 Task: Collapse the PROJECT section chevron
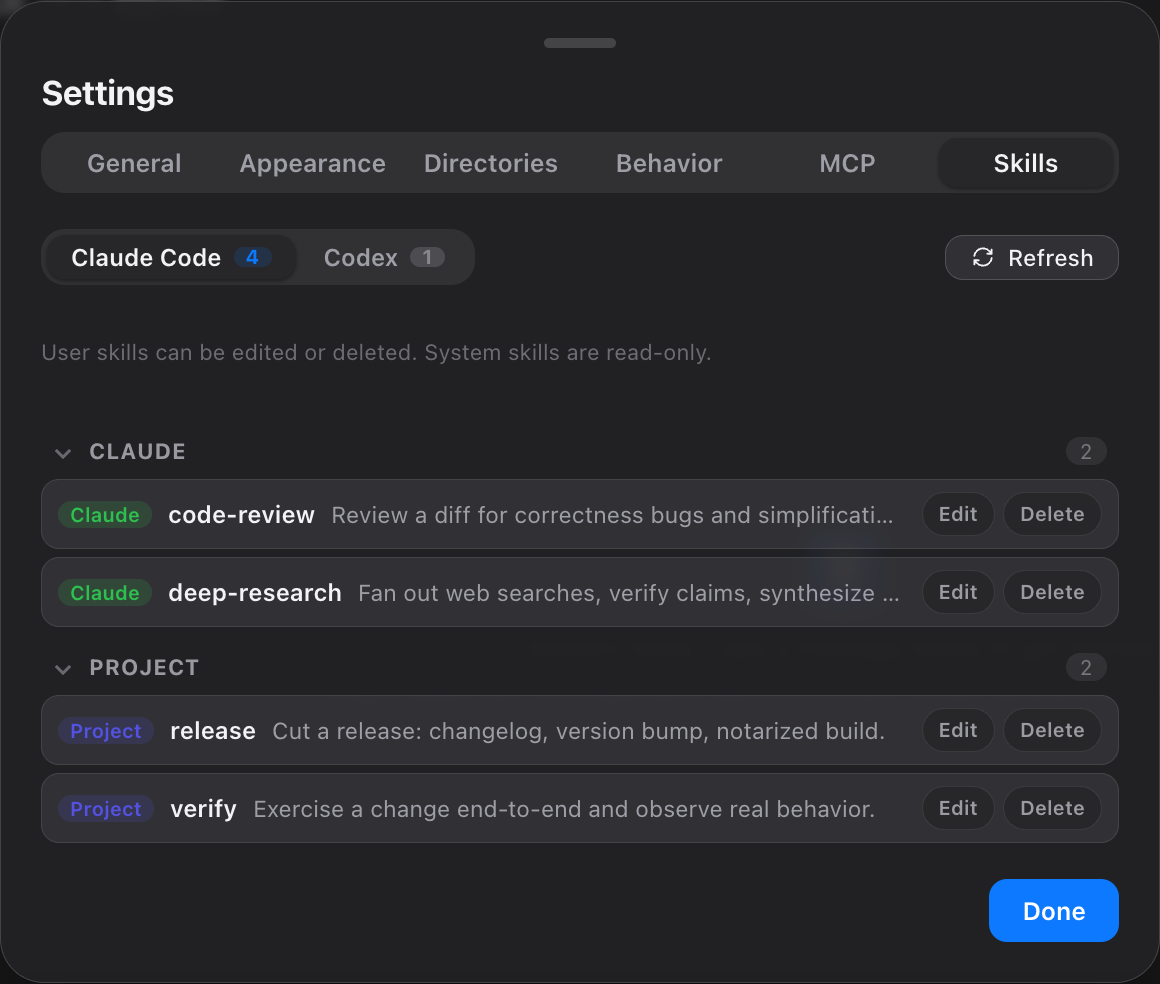(63, 669)
